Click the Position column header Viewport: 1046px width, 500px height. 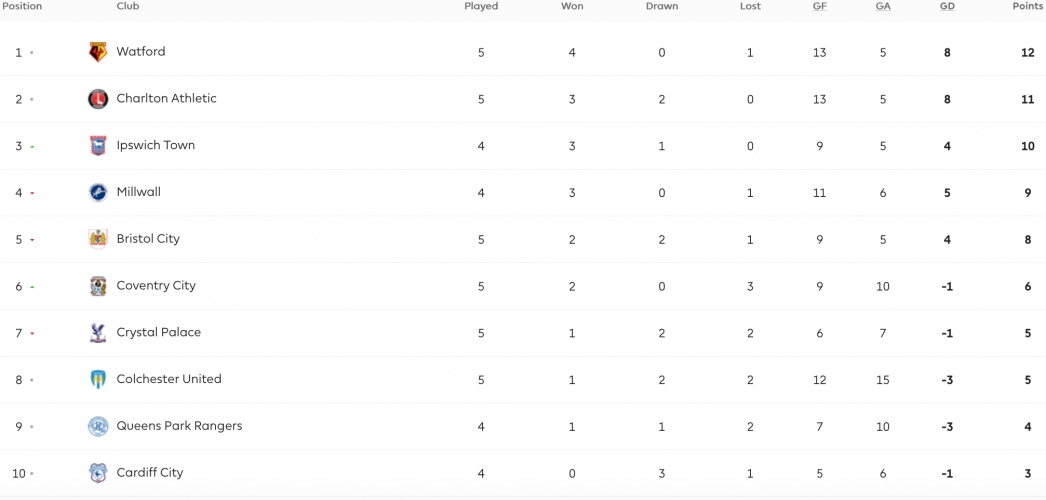click(22, 6)
